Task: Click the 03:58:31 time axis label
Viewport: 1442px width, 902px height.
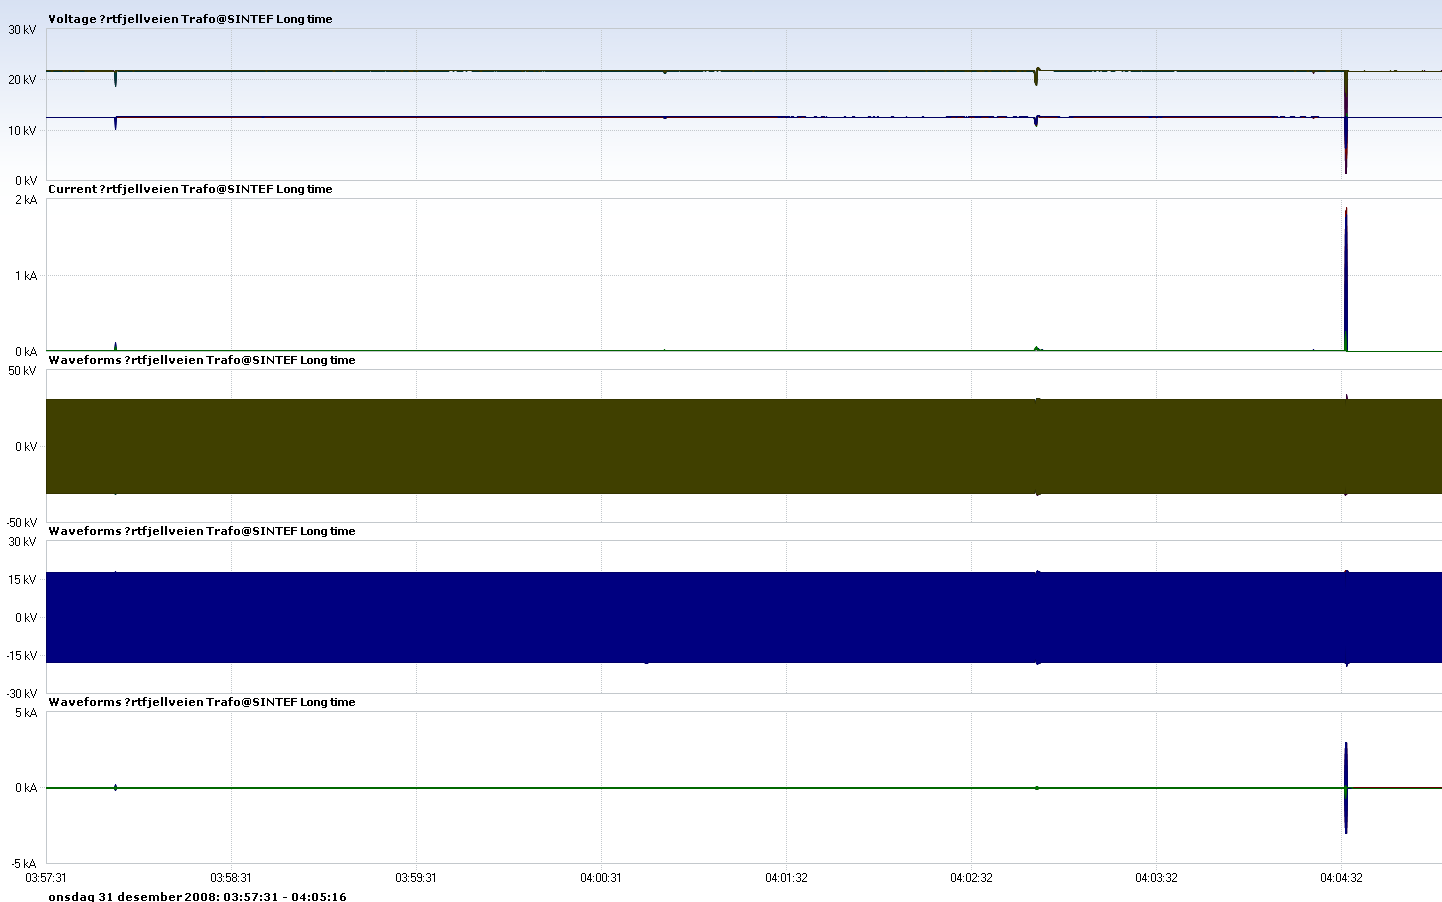Action: tap(231, 878)
